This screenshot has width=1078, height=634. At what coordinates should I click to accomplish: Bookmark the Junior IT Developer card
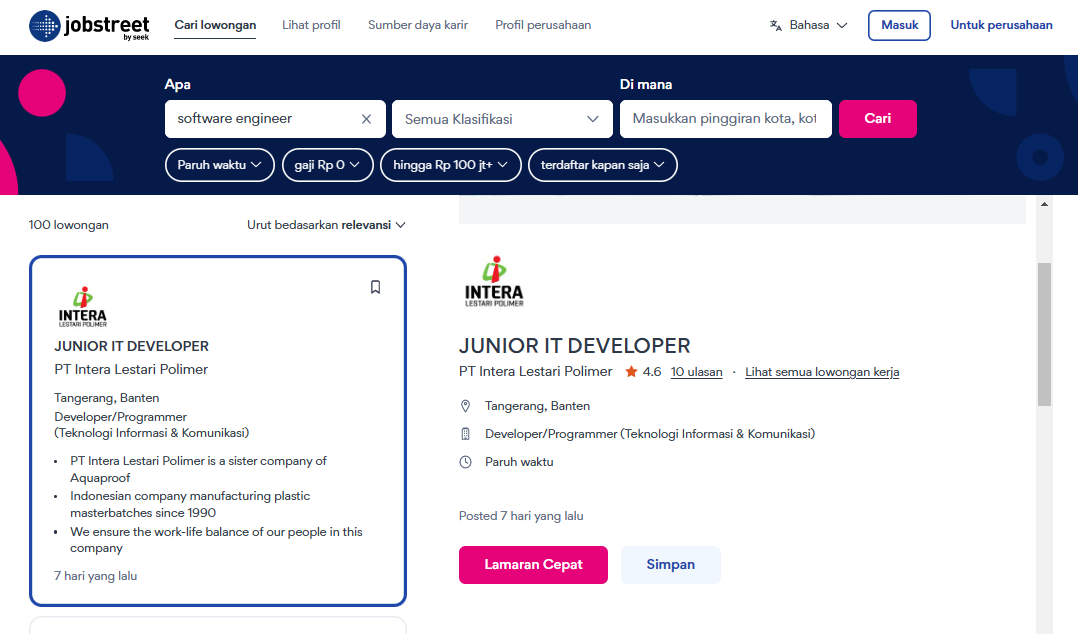[x=375, y=287]
